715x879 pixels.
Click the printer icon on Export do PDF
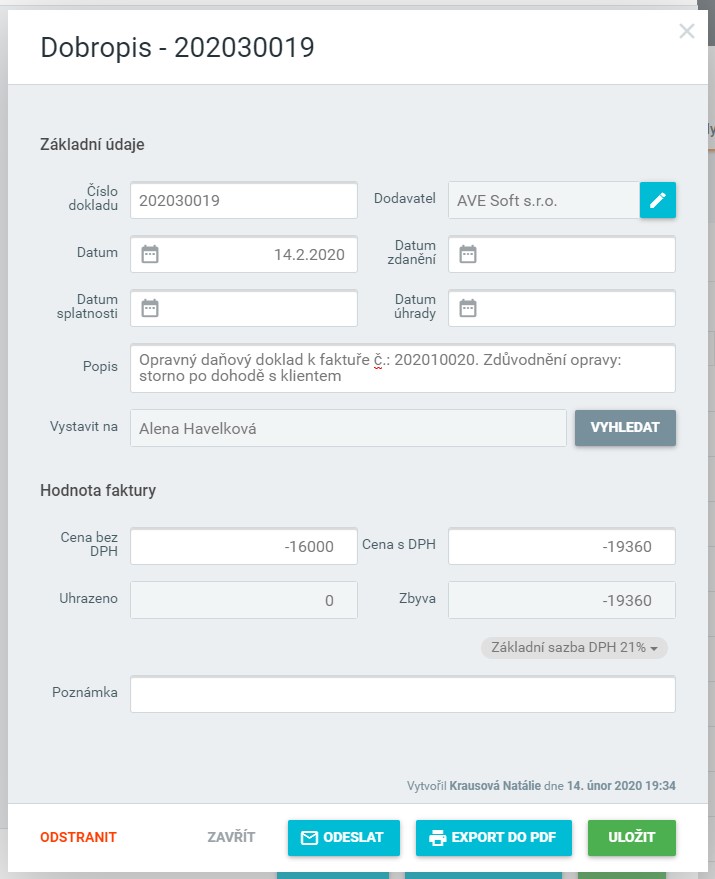coord(437,838)
